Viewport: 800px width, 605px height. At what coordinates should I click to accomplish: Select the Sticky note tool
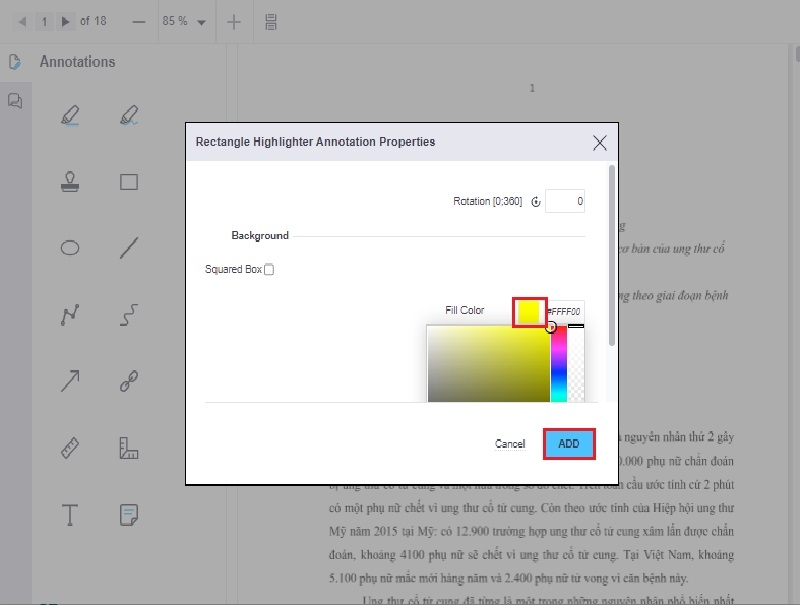pyautogui.click(x=129, y=515)
